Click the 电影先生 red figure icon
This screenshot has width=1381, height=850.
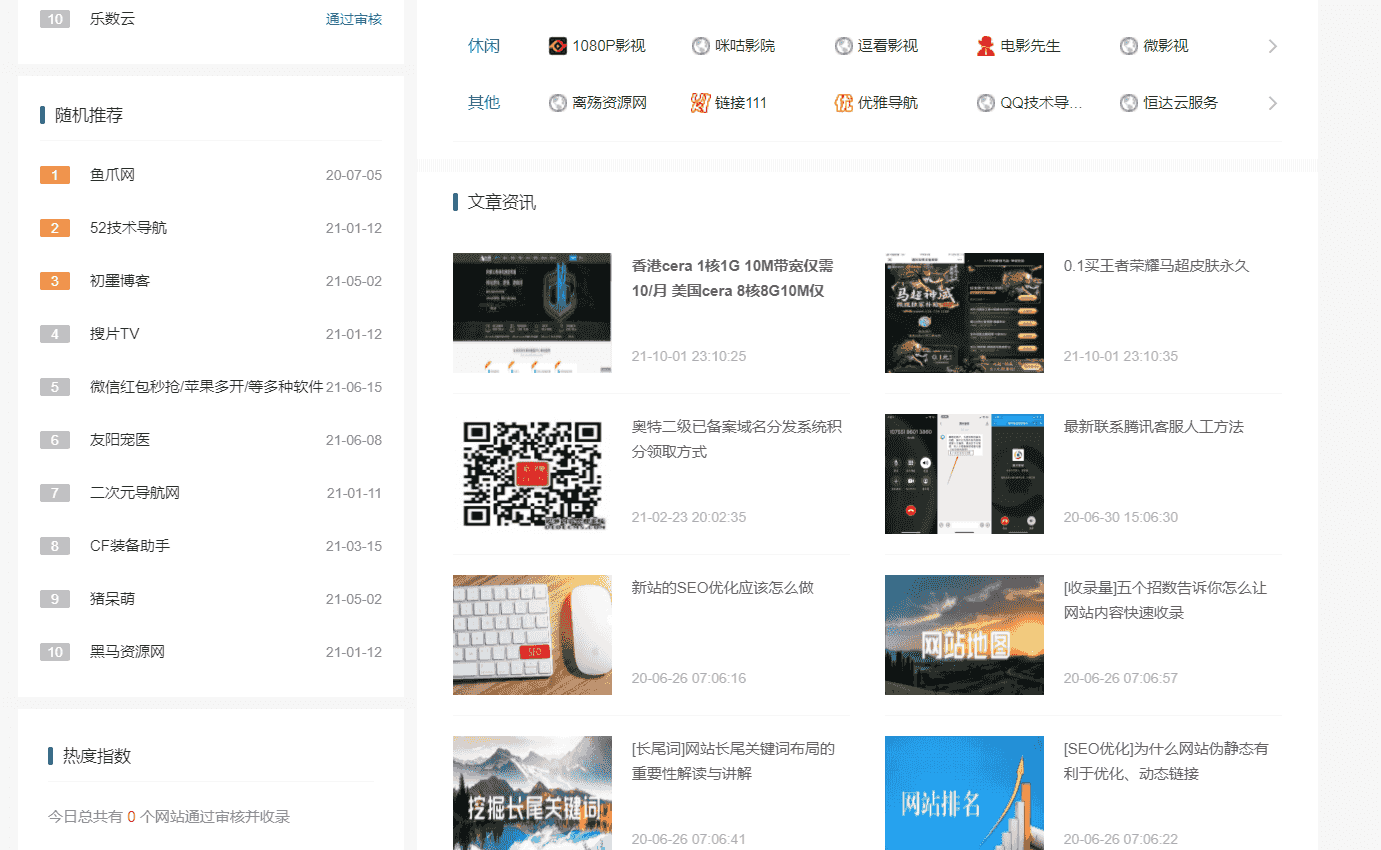[986, 46]
